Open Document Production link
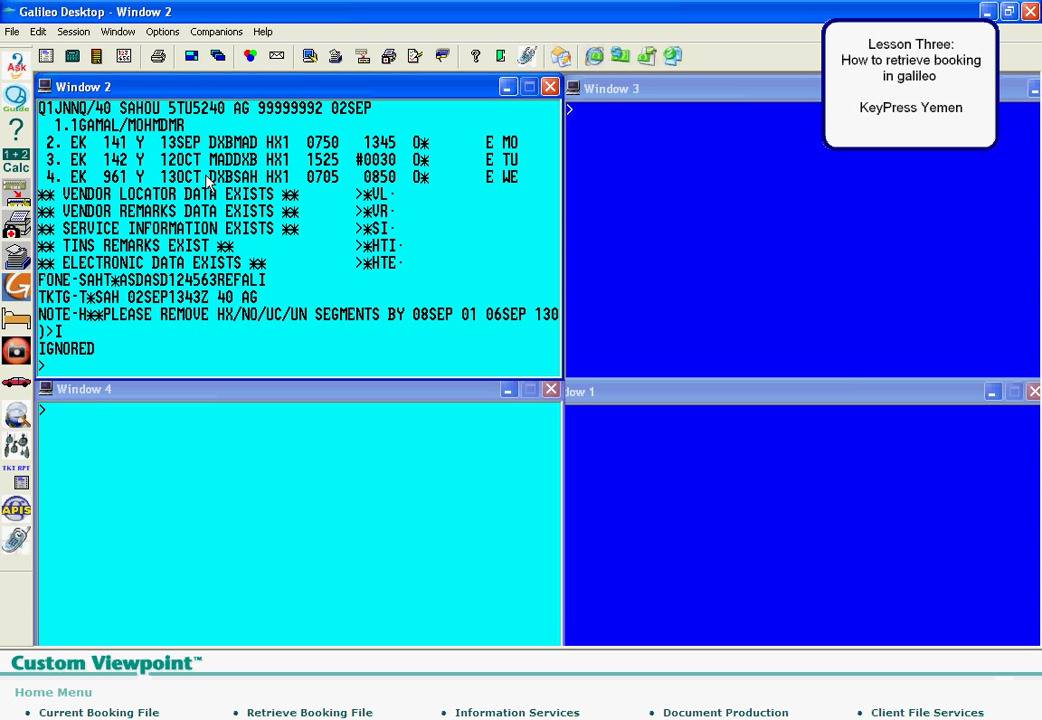This screenshot has width=1042, height=720. pos(726,712)
